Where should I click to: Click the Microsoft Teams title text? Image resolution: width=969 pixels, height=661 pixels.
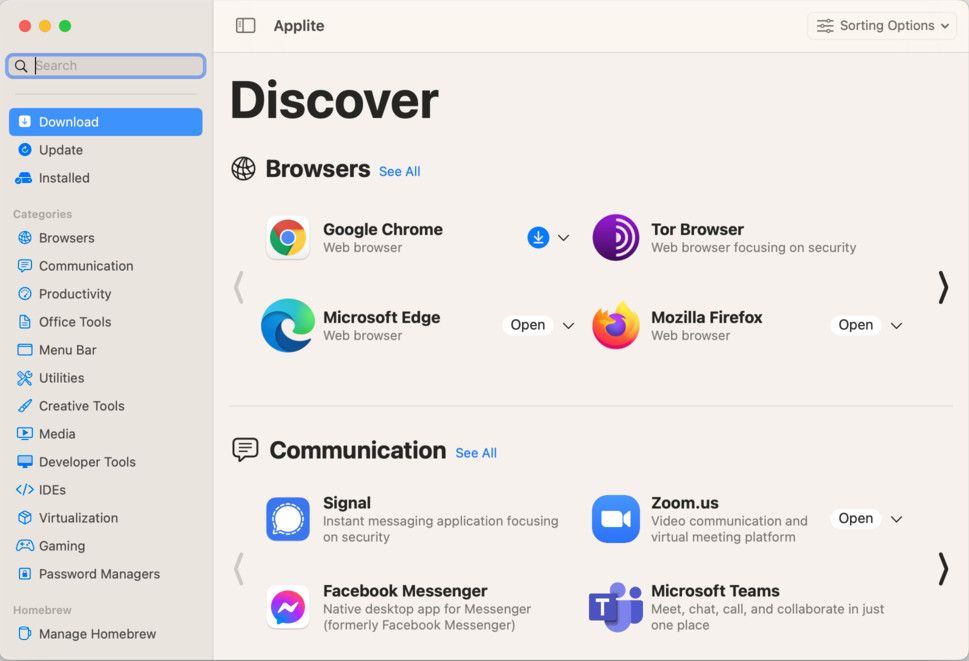pos(715,591)
